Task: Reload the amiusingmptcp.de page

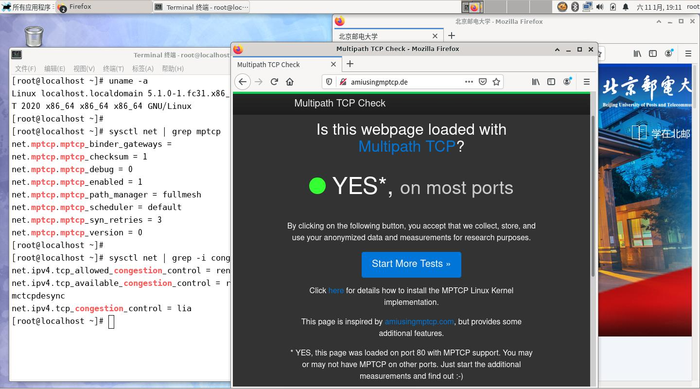Action: (275, 82)
